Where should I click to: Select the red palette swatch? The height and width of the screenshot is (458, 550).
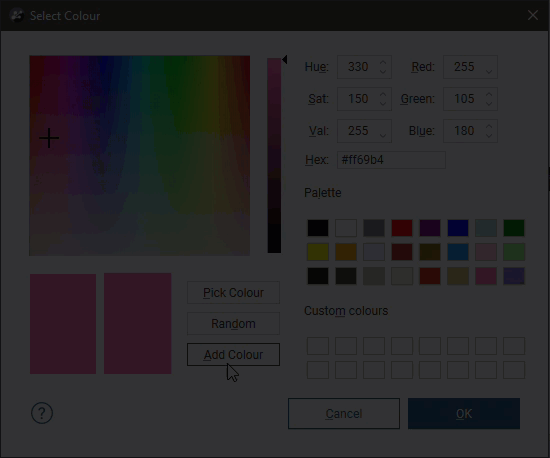point(402,228)
